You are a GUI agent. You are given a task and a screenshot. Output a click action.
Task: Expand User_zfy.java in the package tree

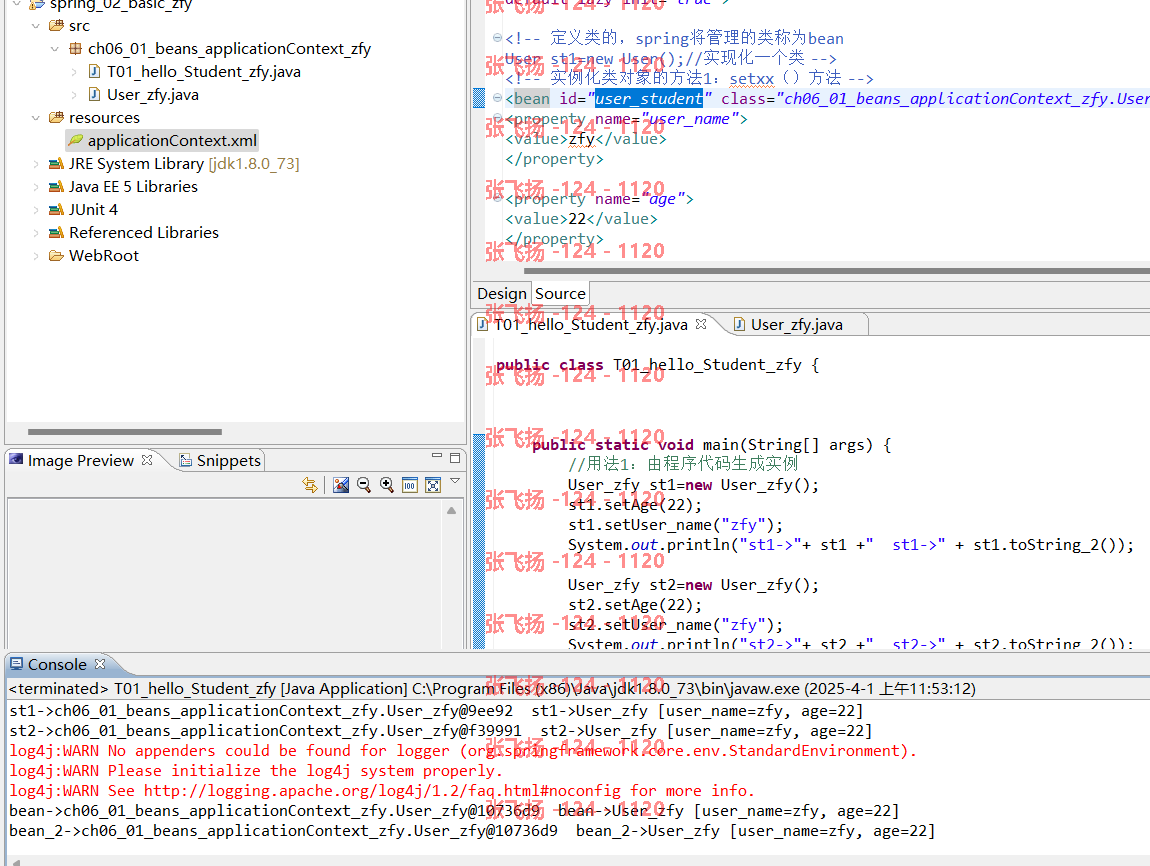(x=73, y=95)
